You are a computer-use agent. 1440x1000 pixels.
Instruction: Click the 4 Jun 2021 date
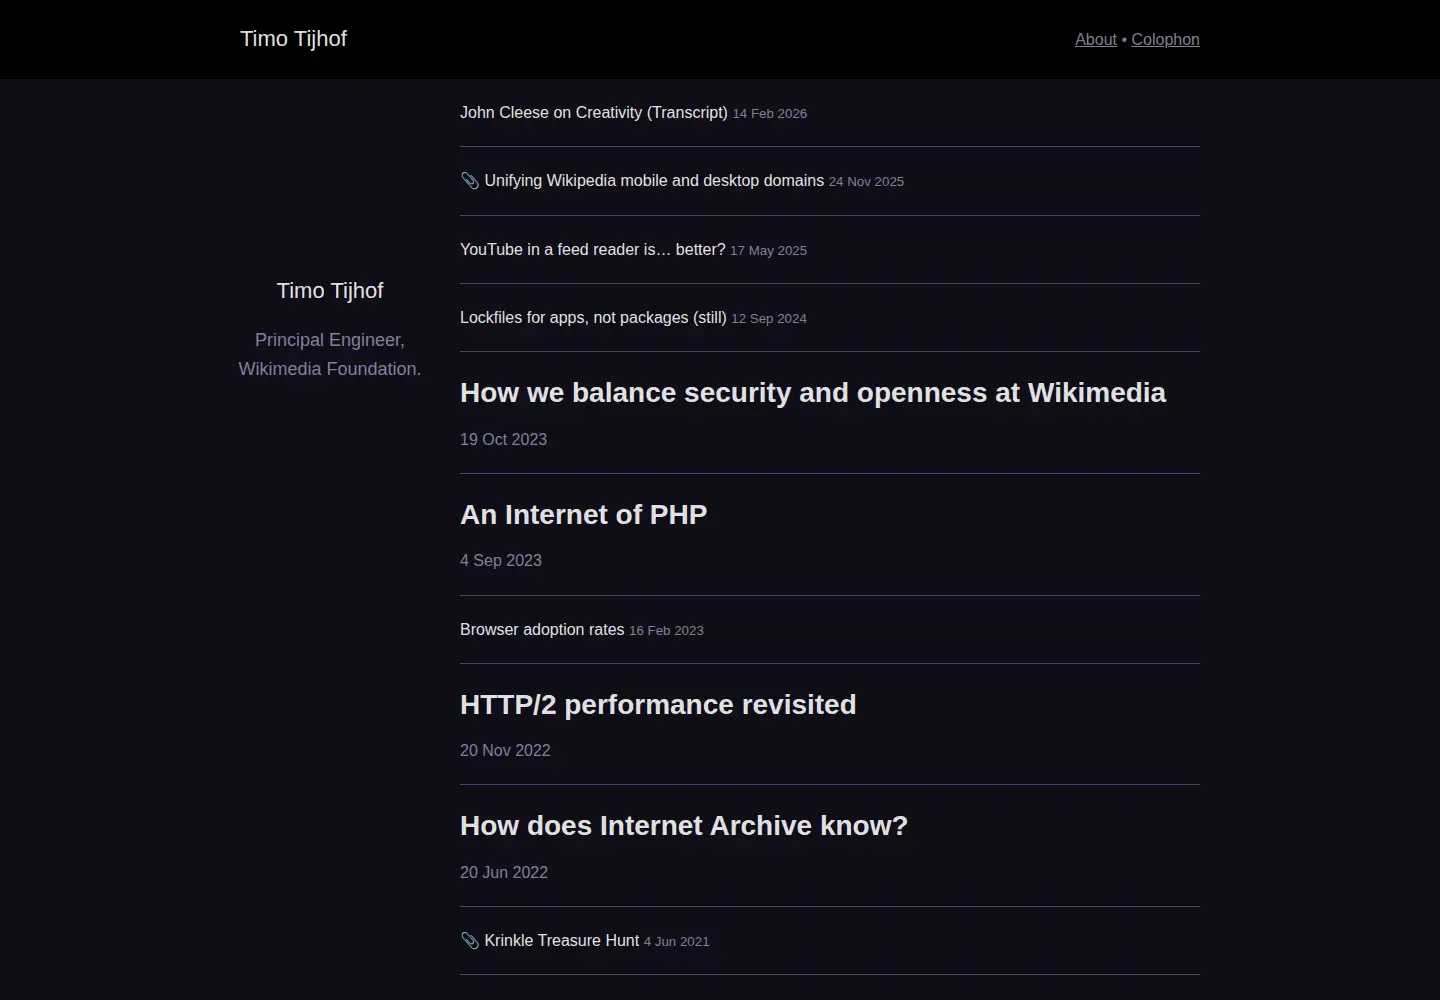coord(676,942)
